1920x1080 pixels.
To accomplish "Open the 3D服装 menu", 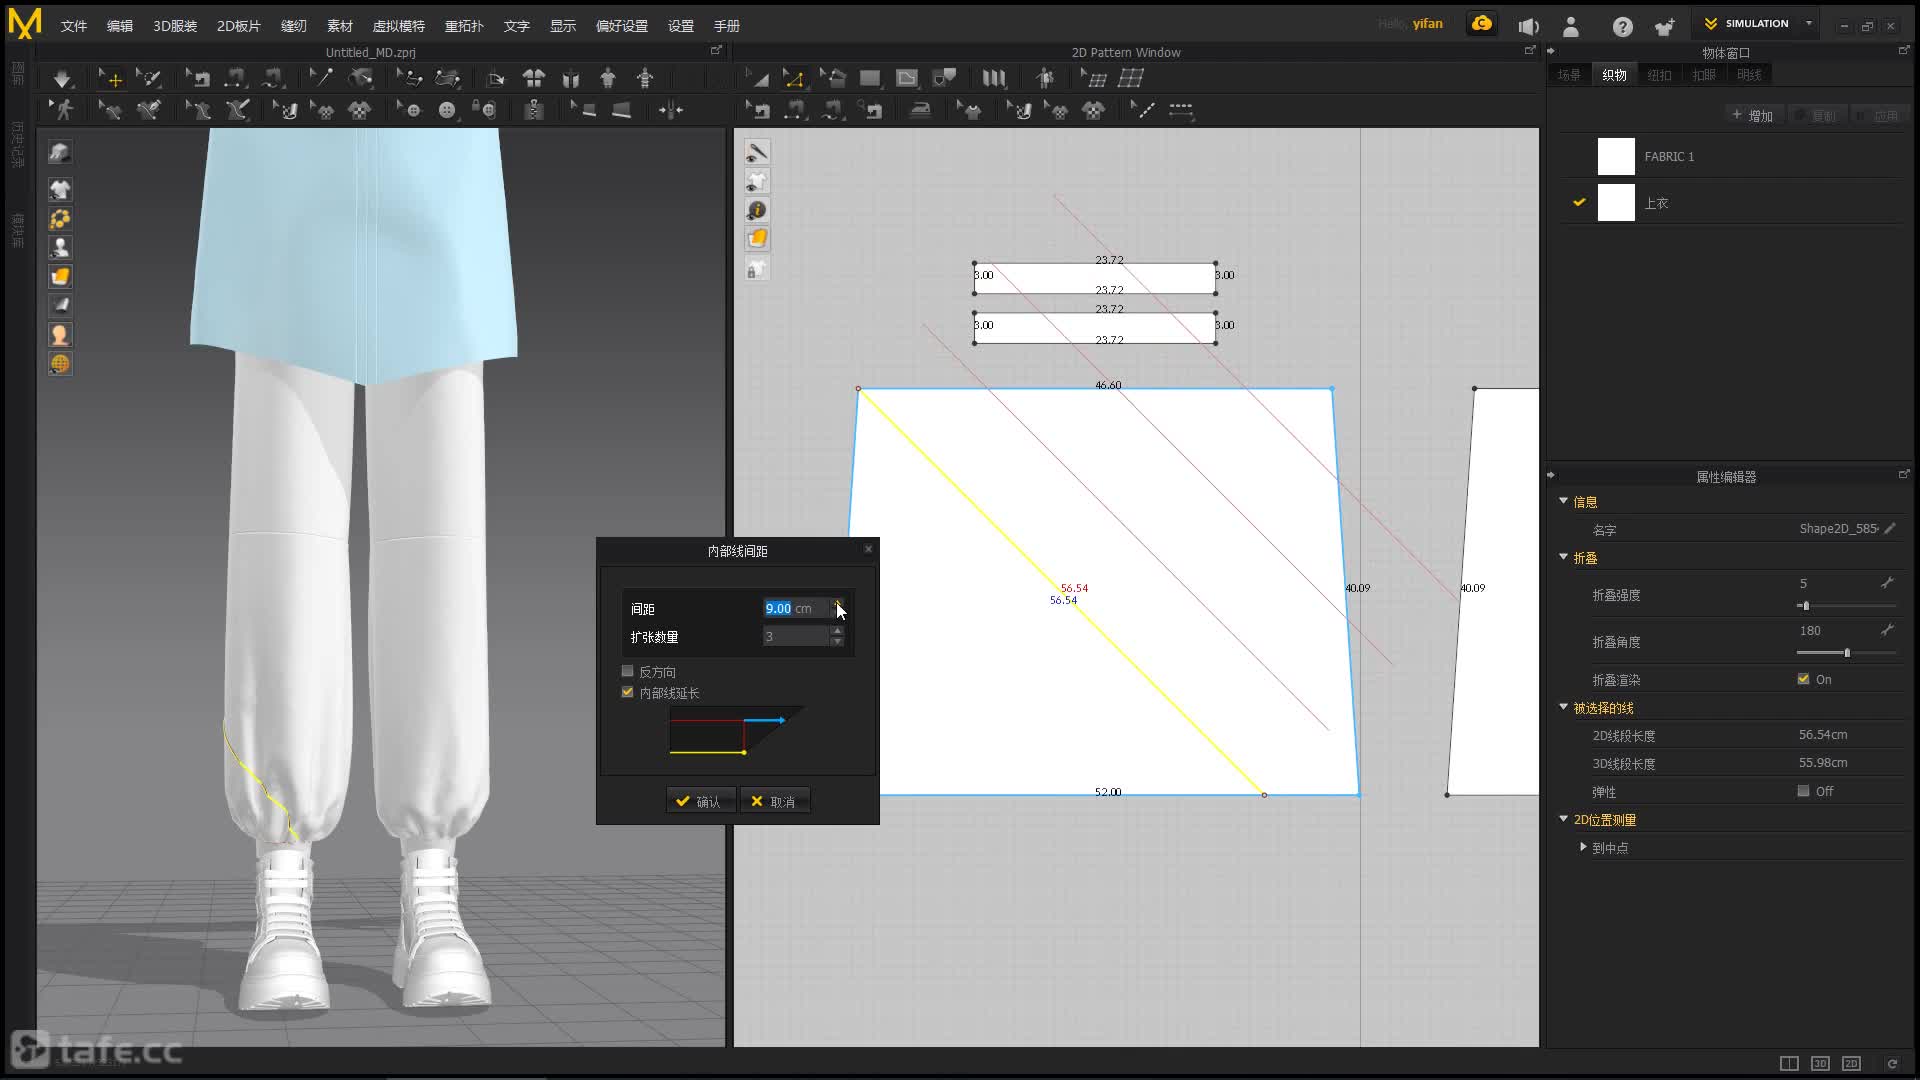I will [x=175, y=26].
